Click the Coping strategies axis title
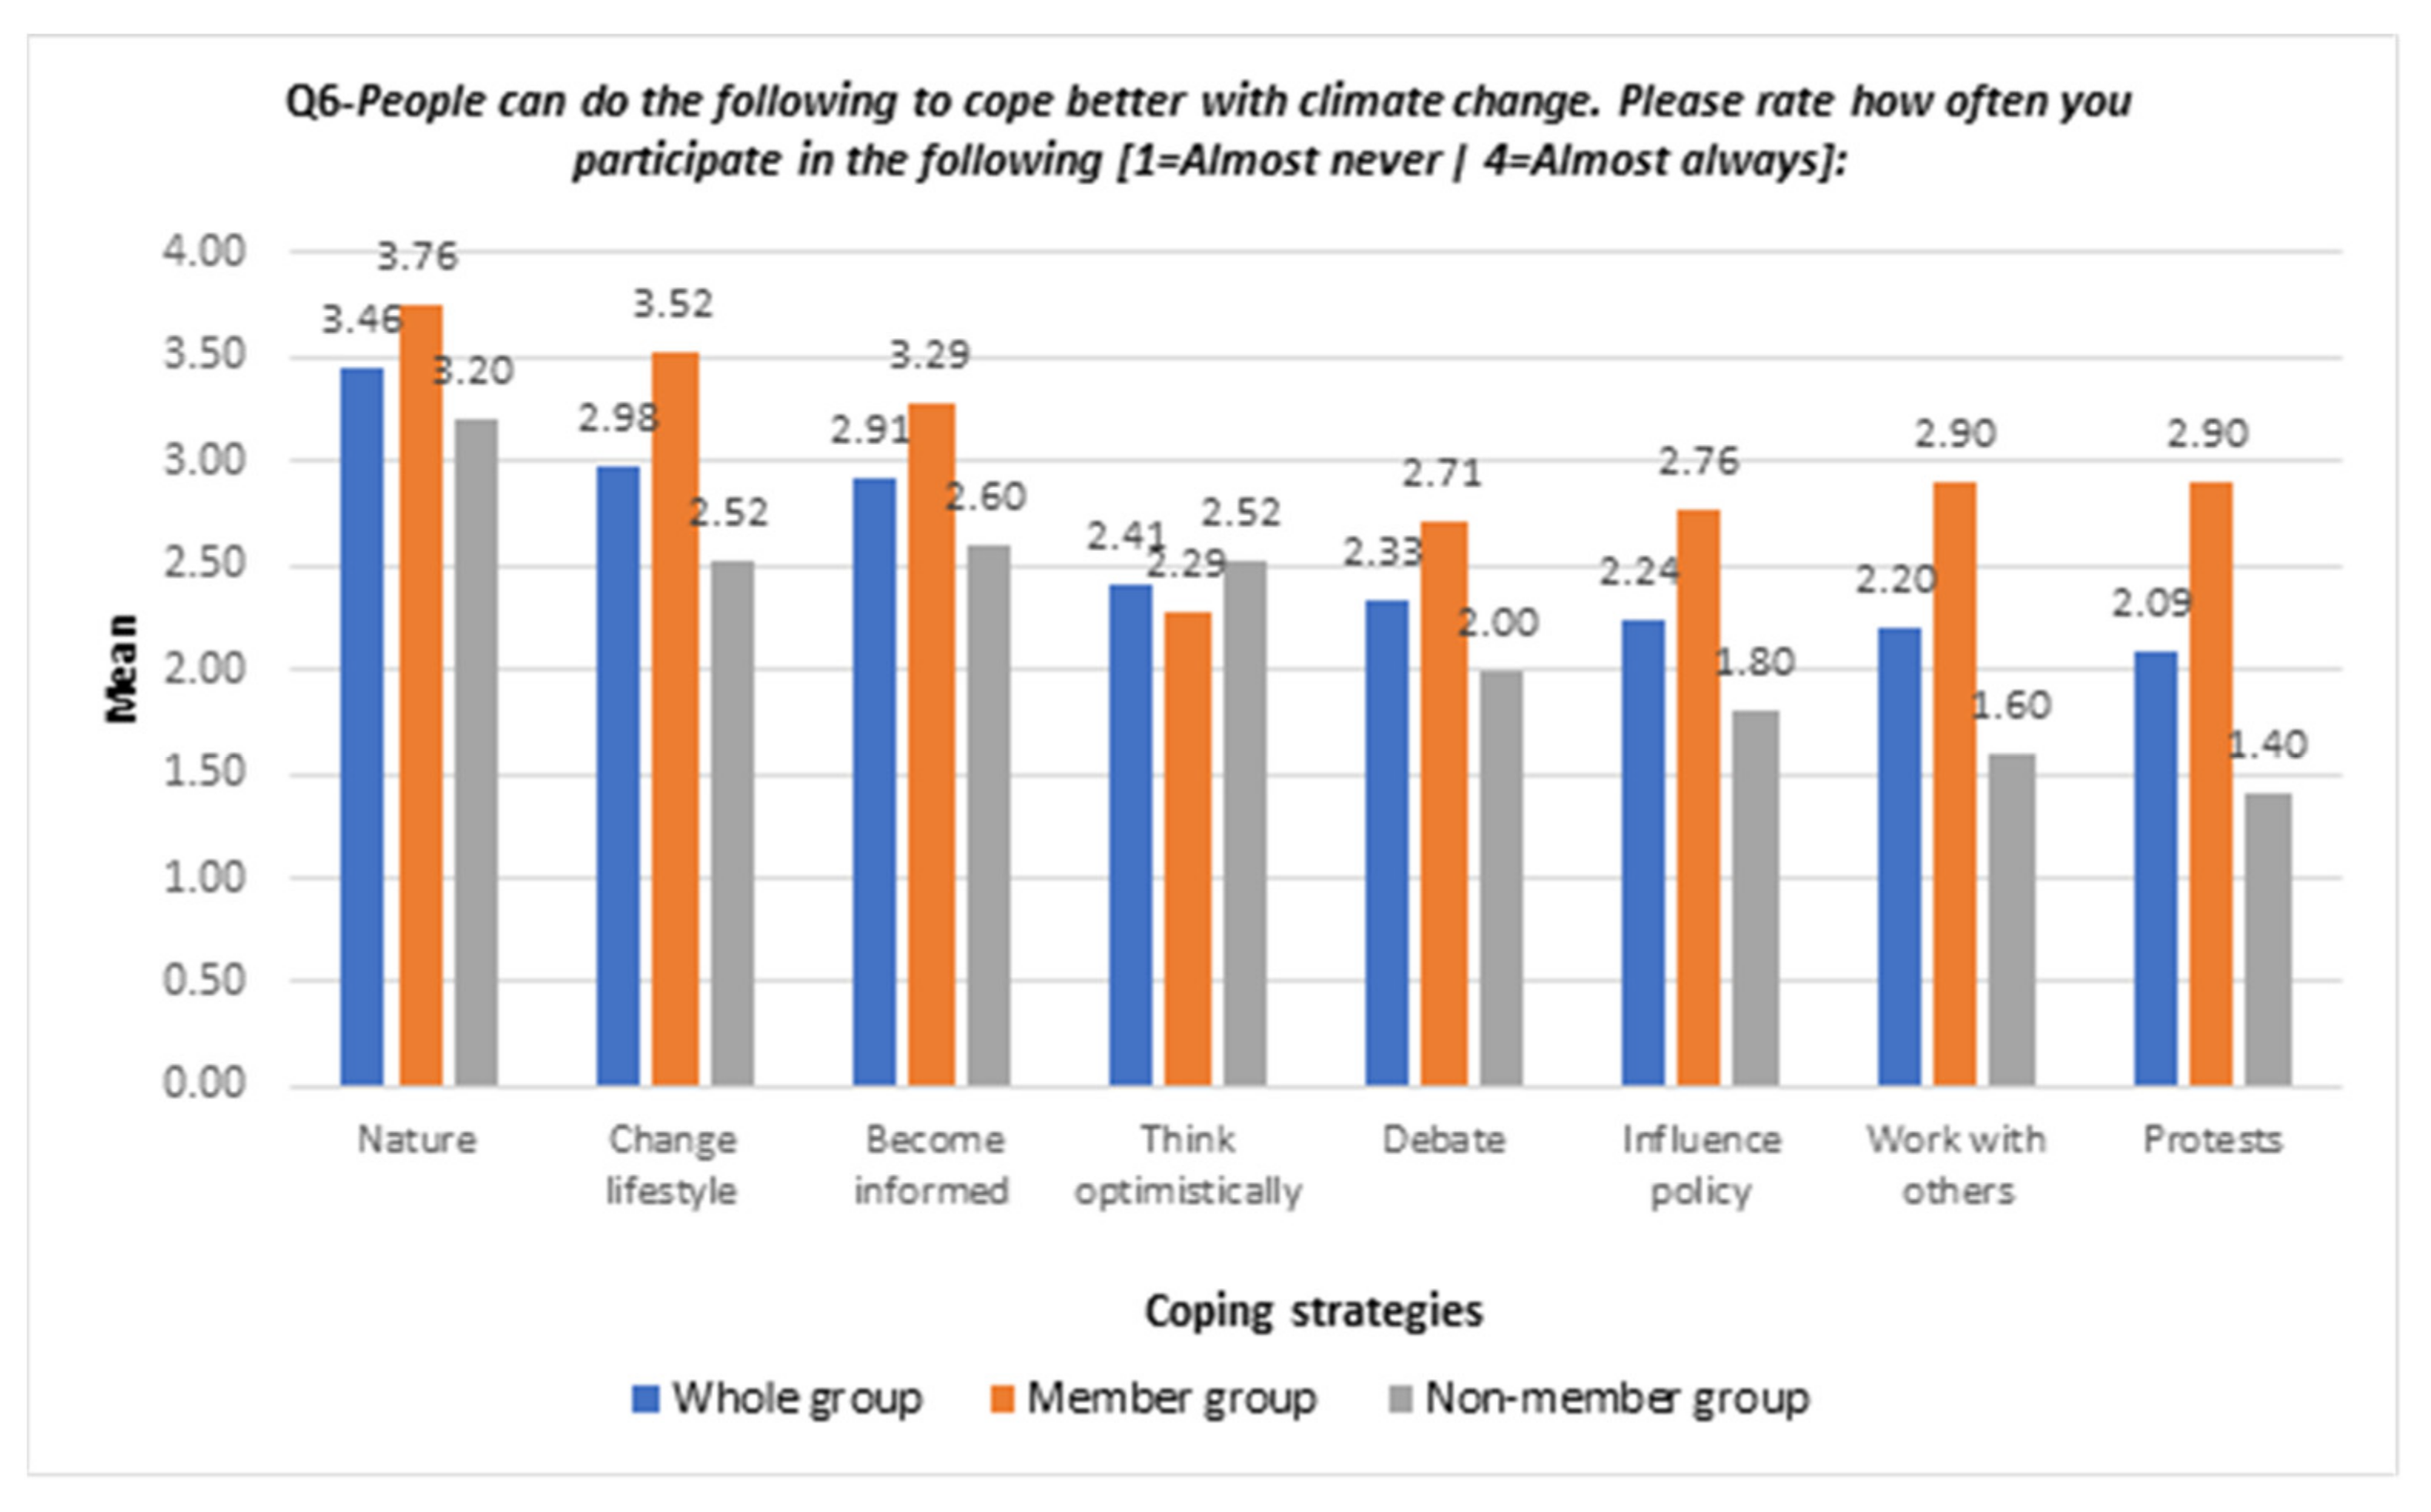 (x=1313, y=1310)
